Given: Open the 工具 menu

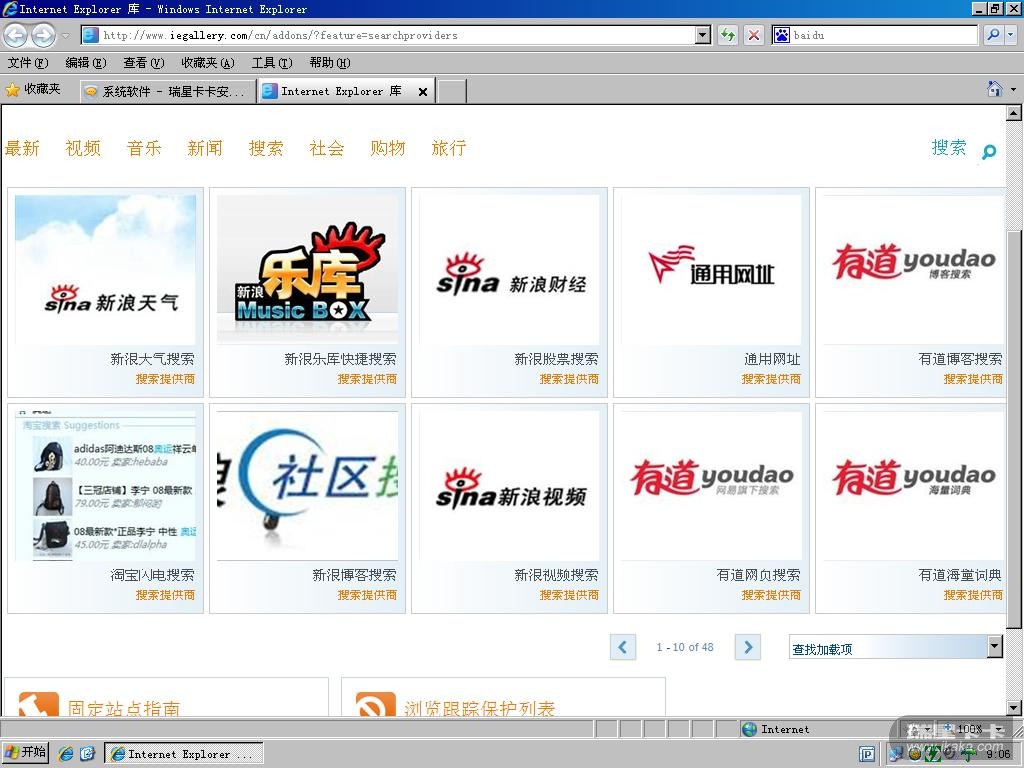Looking at the screenshot, I should coord(272,63).
